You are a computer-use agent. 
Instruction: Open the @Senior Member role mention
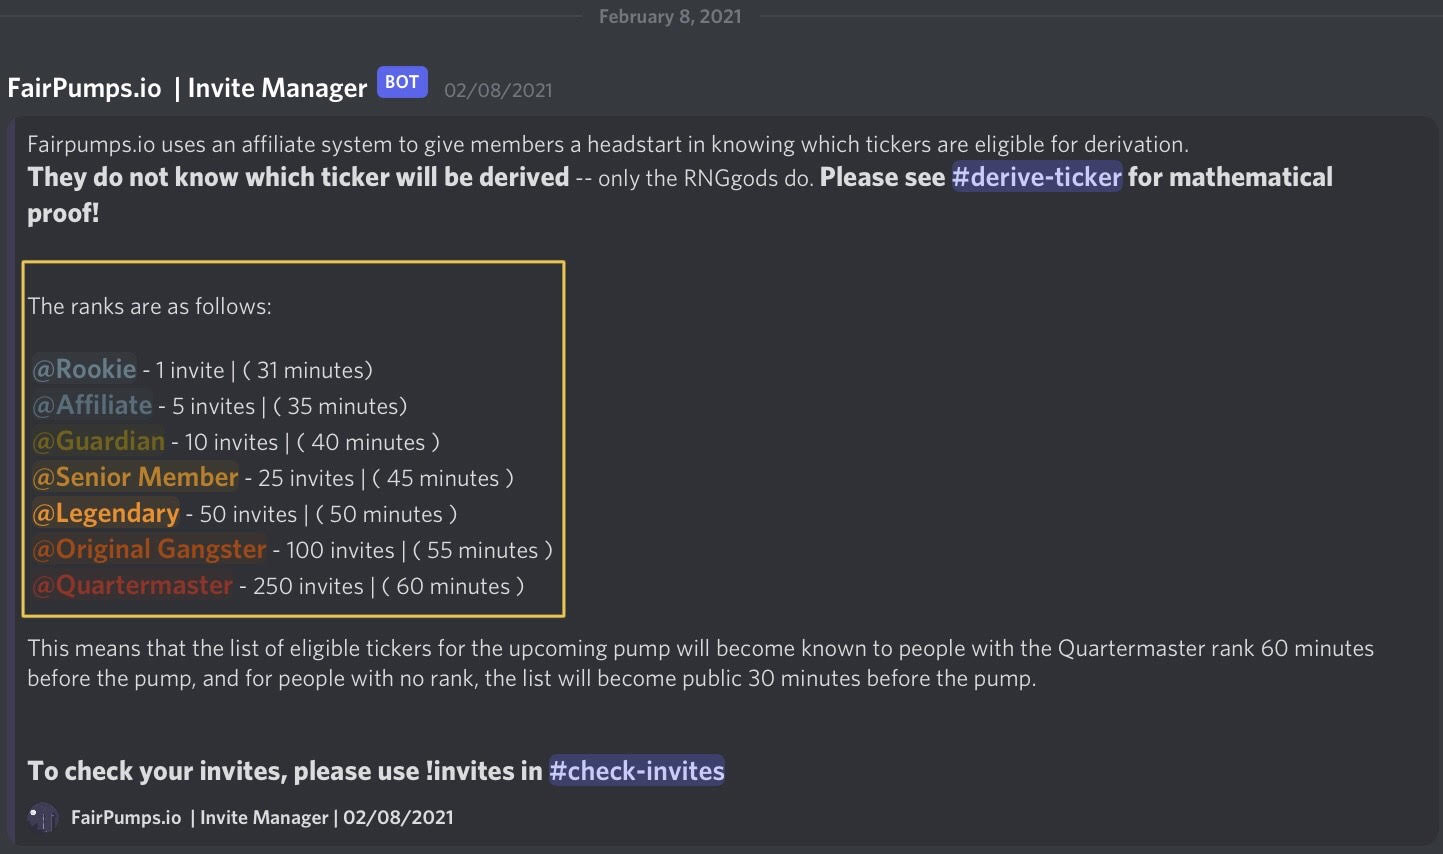(x=136, y=478)
